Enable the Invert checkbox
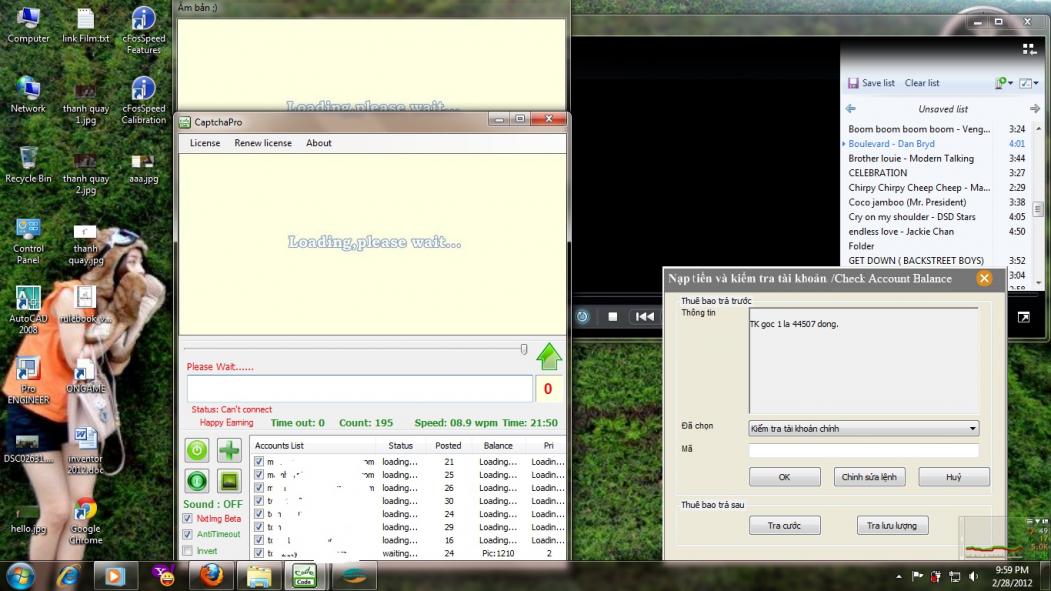The image size is (1051, 591). coord(188,551)
